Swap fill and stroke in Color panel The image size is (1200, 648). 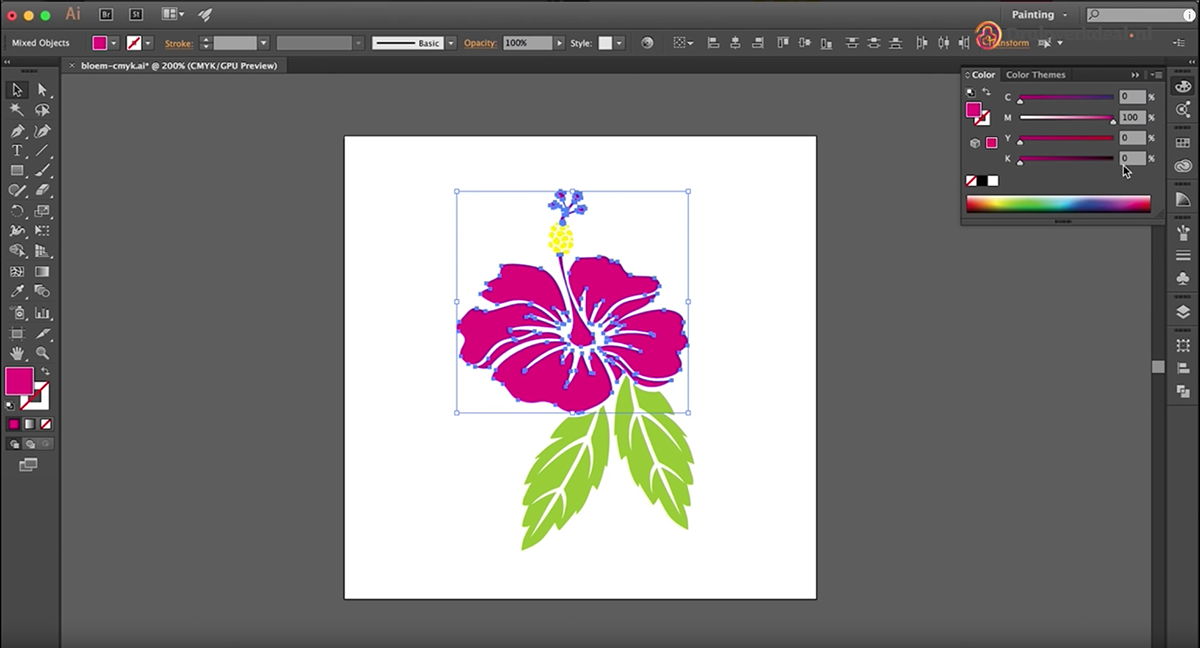point(986,93)
